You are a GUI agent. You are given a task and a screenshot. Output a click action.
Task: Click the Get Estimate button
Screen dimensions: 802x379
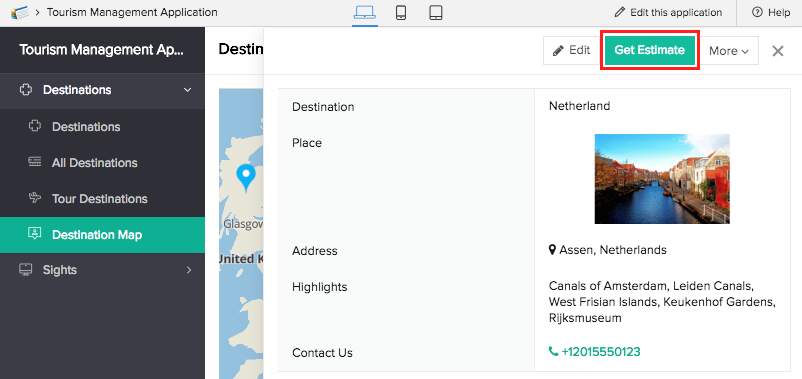650,50
